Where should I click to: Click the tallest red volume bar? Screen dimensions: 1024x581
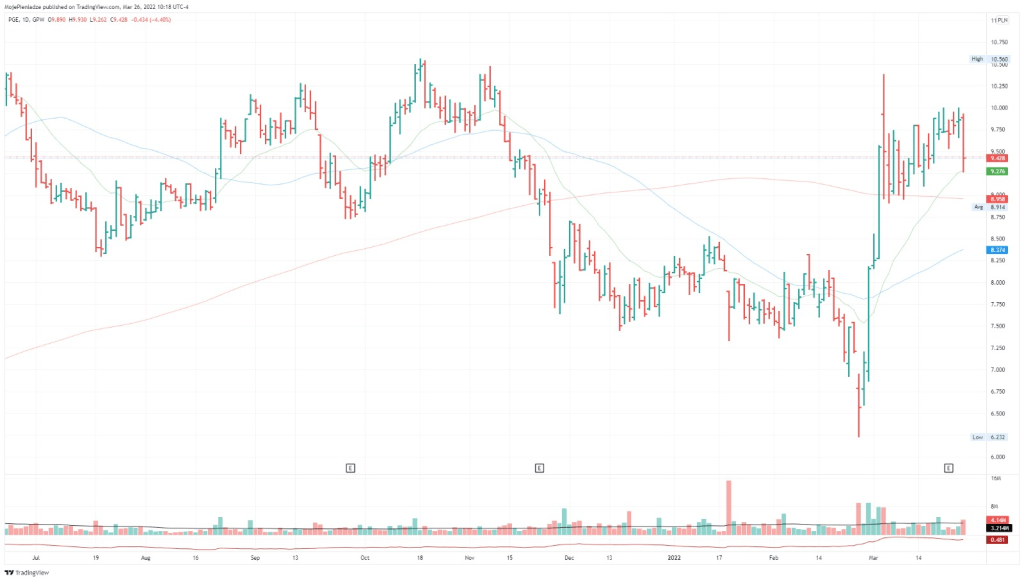(727, 500)
